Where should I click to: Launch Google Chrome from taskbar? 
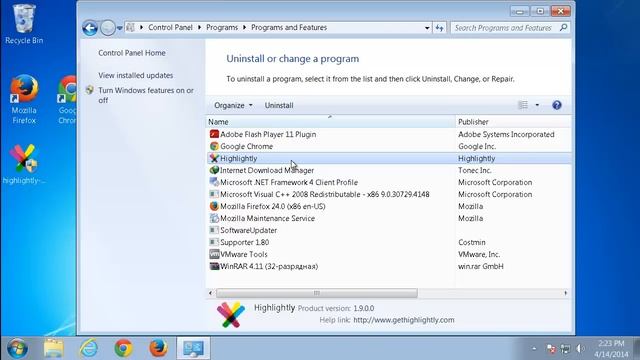tap(123, 348)
